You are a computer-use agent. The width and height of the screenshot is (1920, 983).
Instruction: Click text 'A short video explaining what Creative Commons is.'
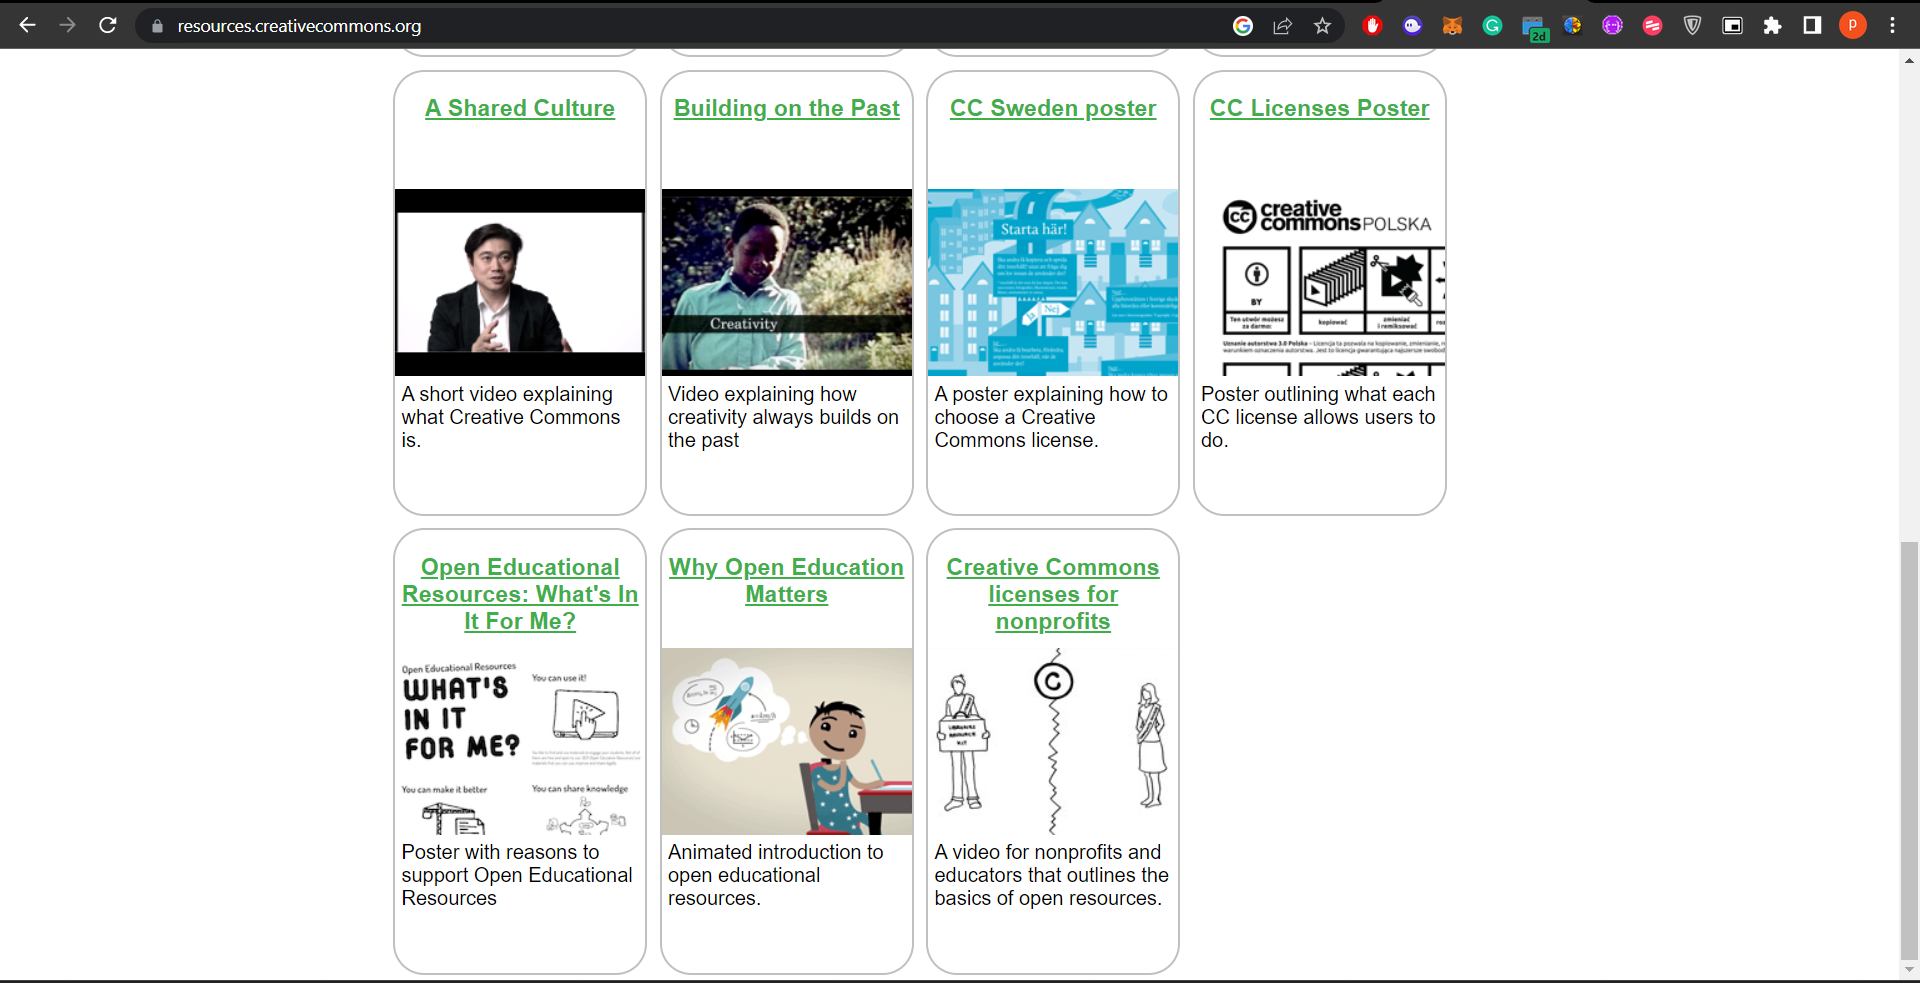click(x=511, y=417)
